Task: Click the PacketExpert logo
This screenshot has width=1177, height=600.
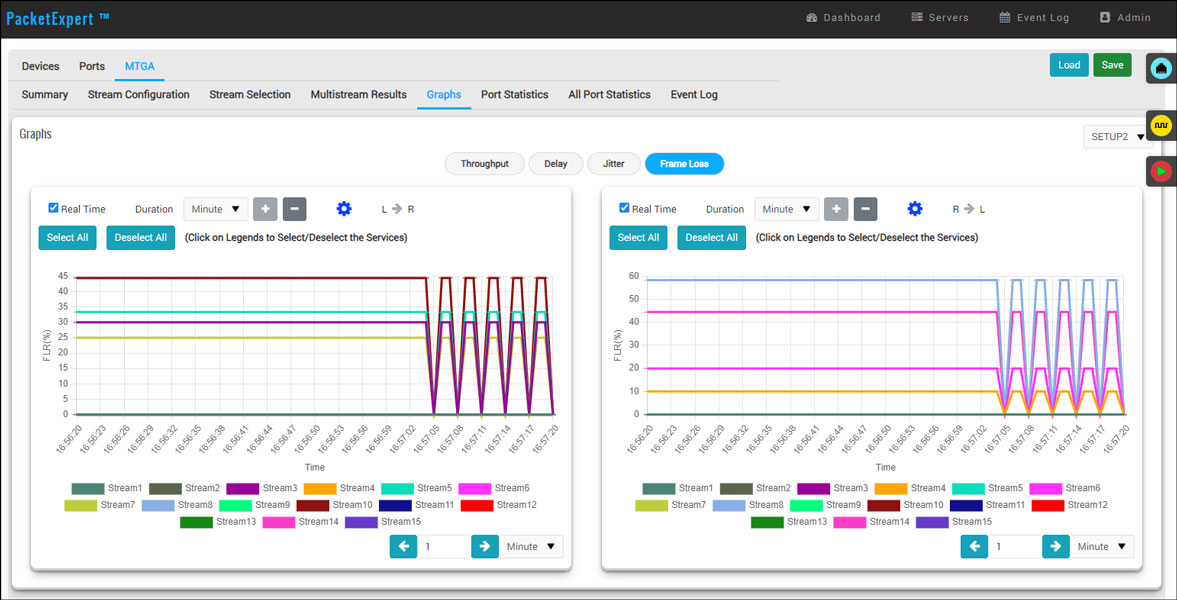Action: (x=58, y=18)
